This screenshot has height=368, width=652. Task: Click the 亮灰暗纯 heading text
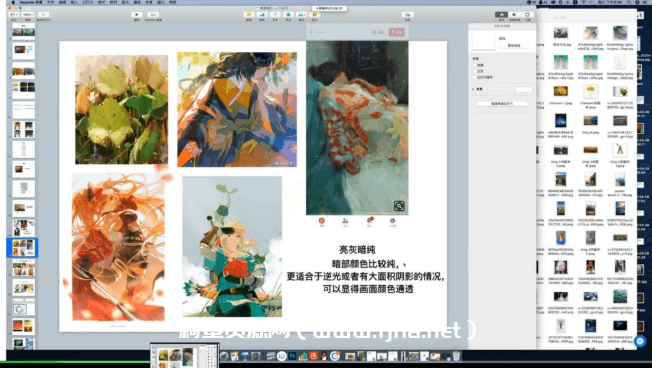point(357,249)
